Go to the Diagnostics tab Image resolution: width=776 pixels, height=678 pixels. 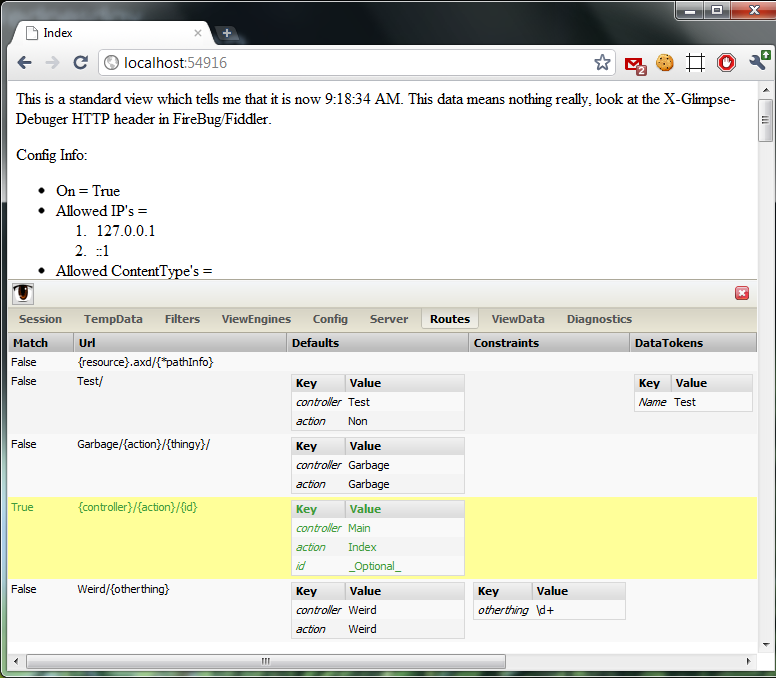coord(599,319)
